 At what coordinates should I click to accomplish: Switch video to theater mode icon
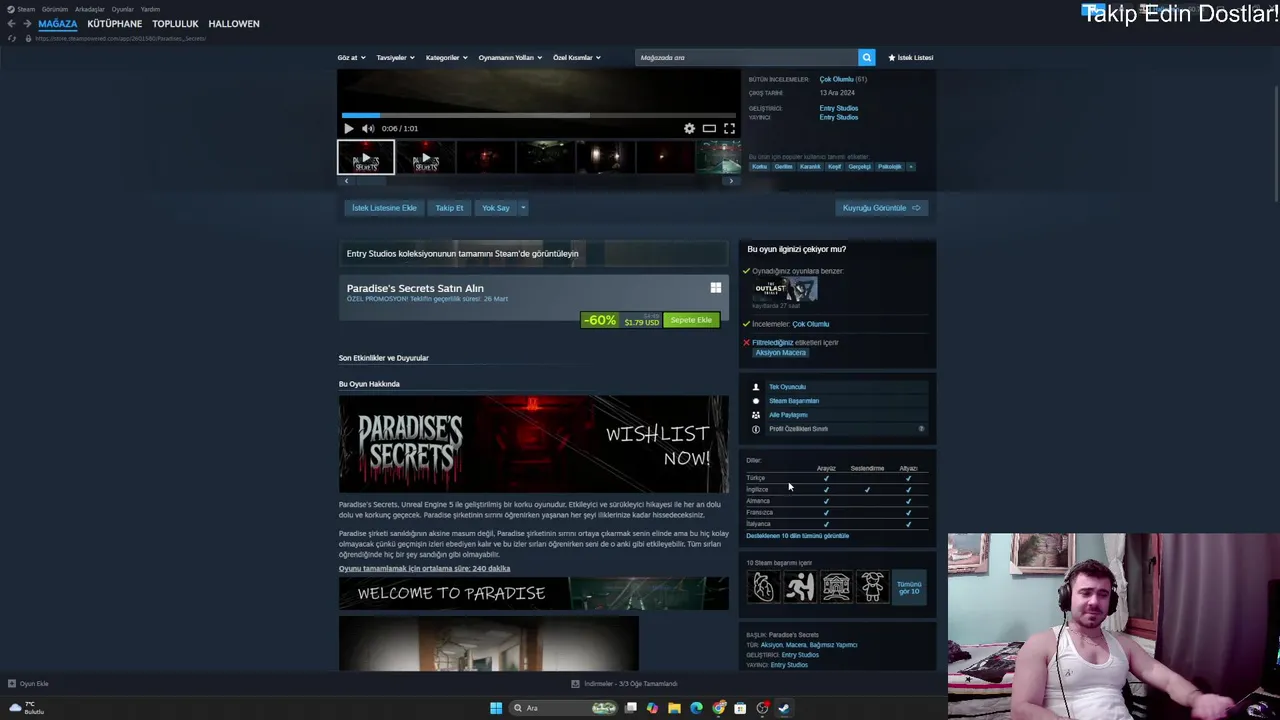(x=709, y=128)
